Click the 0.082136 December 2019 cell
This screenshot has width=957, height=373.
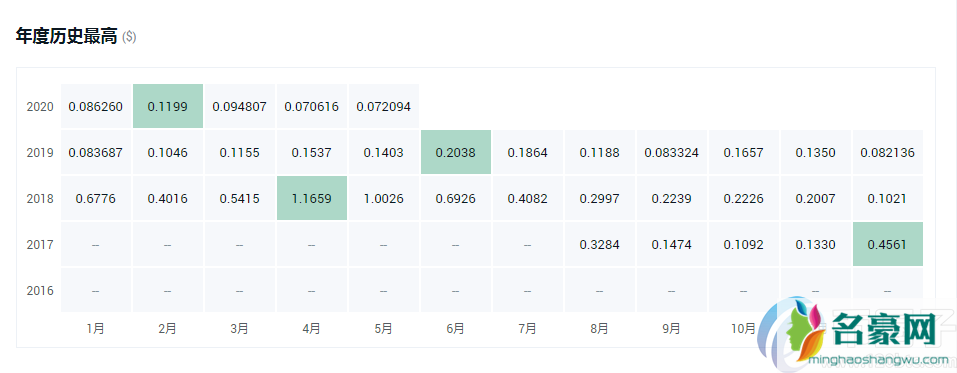pyautogui.click(x=887, y=153)
